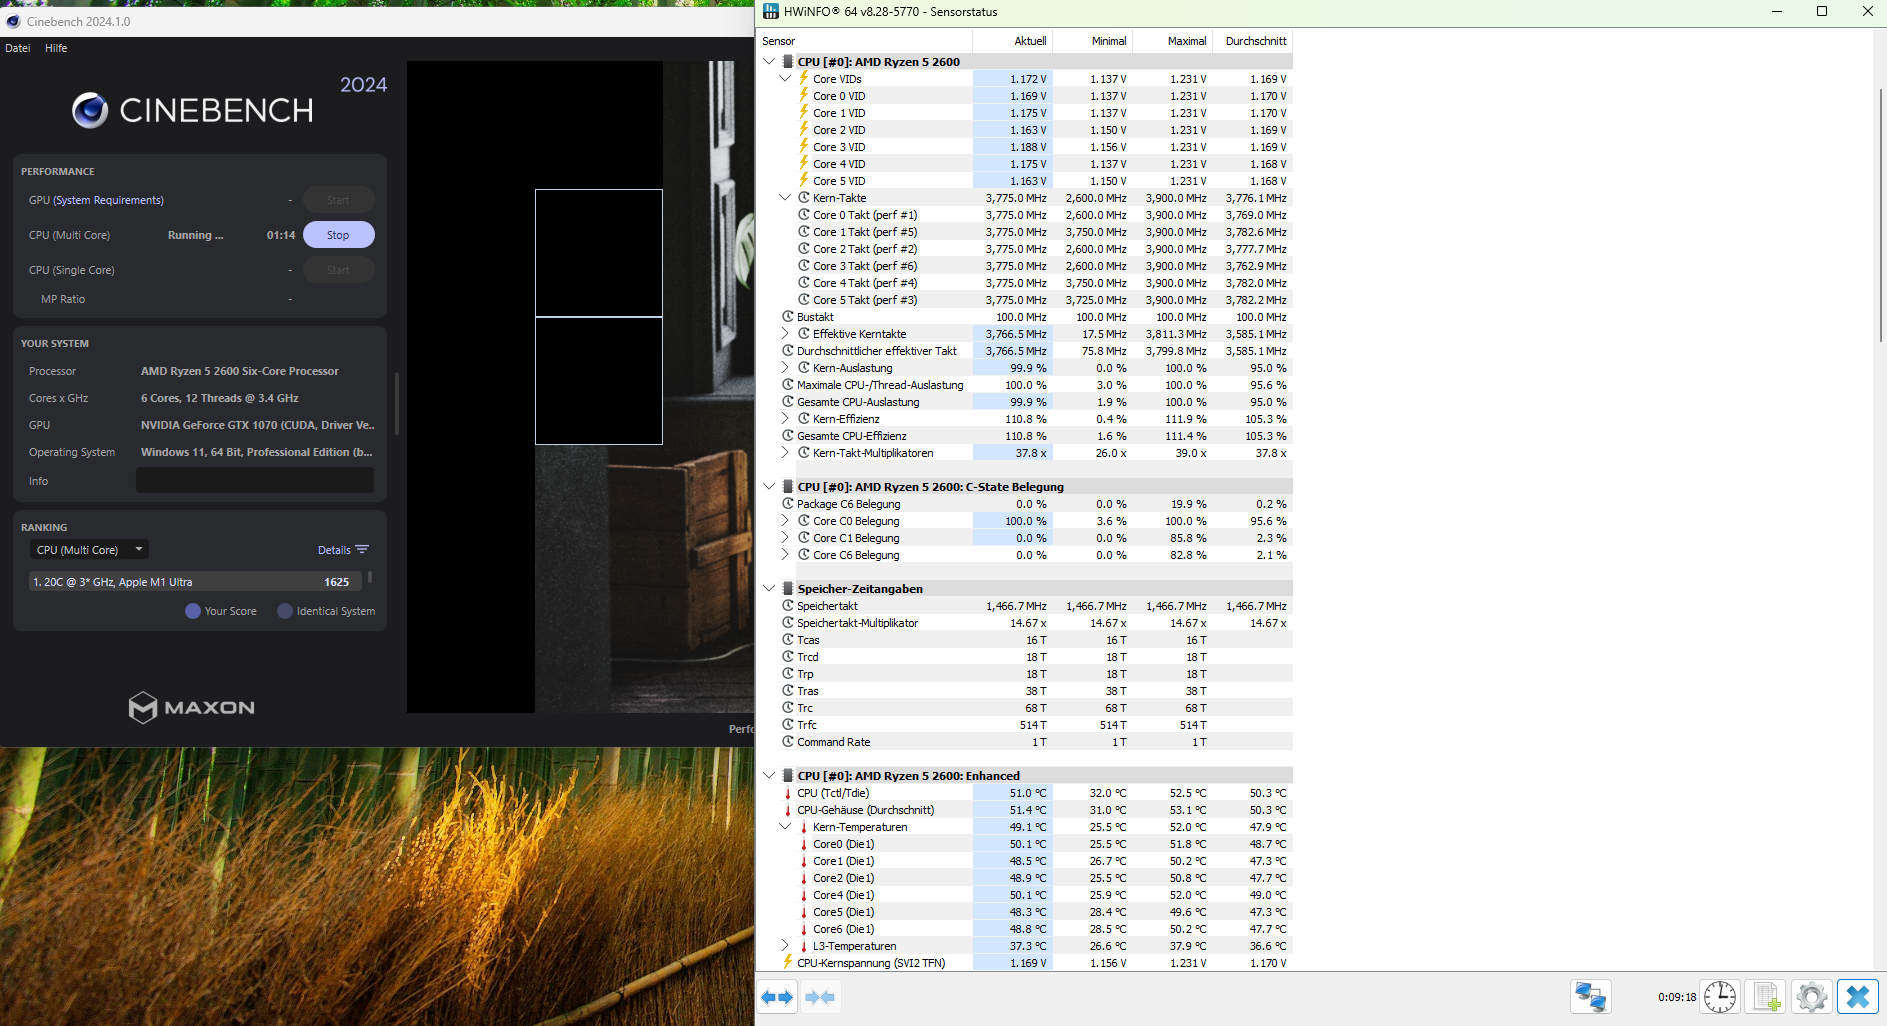Open CPU (Multi Core) ranking dropdown
Screen dimensions: 1887x1026
pos(89,549)
